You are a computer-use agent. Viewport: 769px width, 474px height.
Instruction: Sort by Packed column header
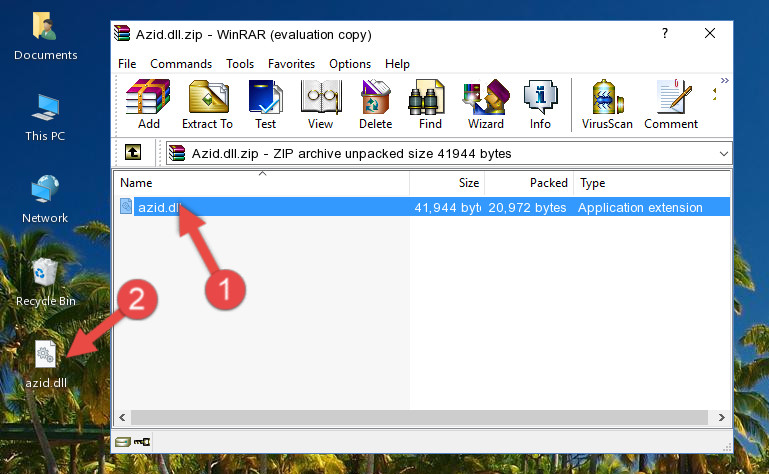coord(529,183)
